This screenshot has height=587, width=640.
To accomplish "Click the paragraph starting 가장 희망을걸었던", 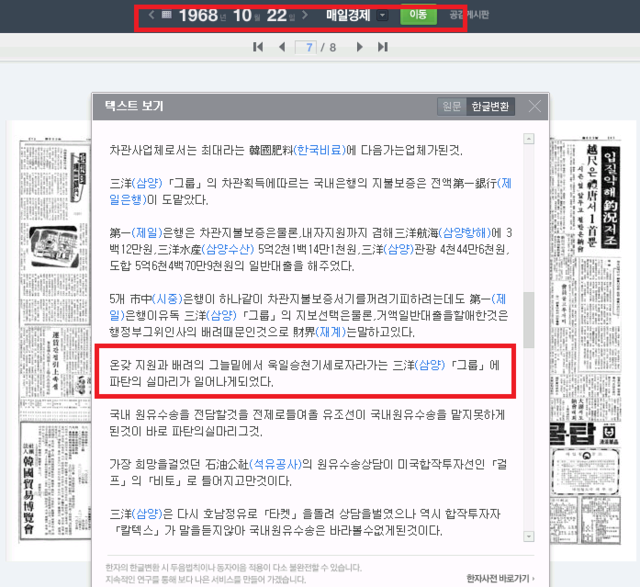I will (x=308, y=473).
